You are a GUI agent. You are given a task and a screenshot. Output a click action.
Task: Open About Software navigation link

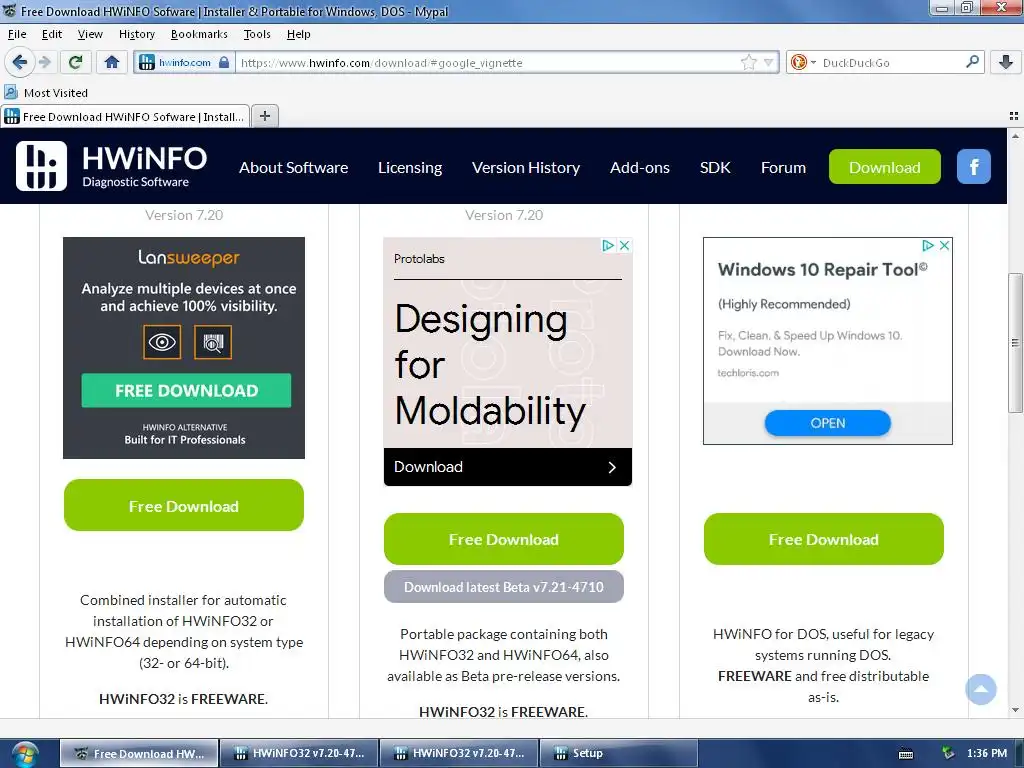[x=293, y=167]
